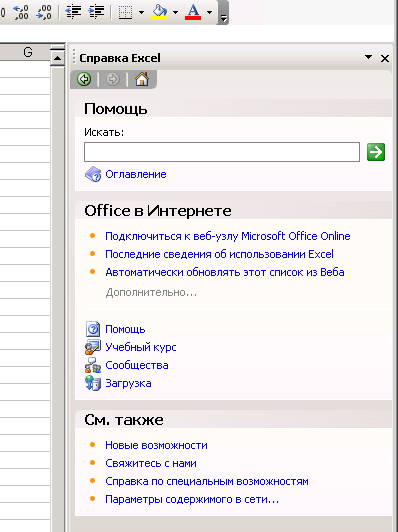Open Подключиться к веб-узлу Microsoft Office Online
398x532 pixels.
[x=228, y=236]
